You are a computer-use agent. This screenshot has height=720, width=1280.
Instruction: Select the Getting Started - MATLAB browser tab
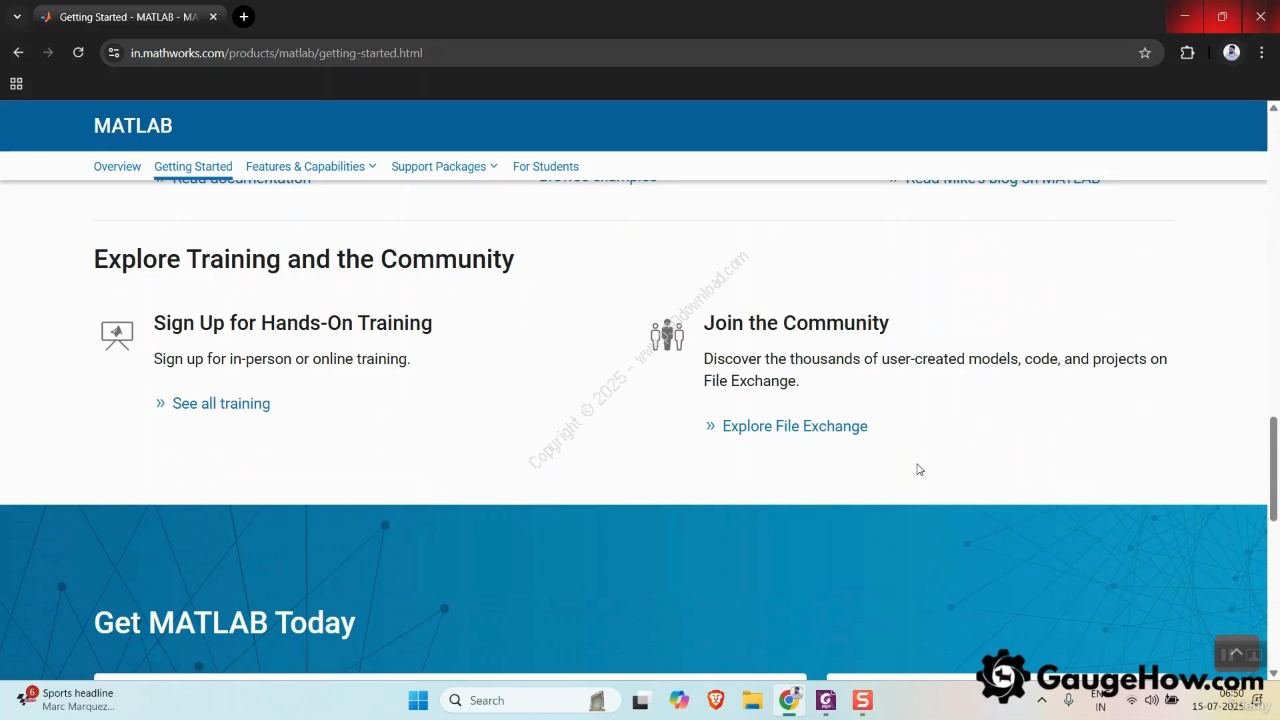tap(128, 17)
